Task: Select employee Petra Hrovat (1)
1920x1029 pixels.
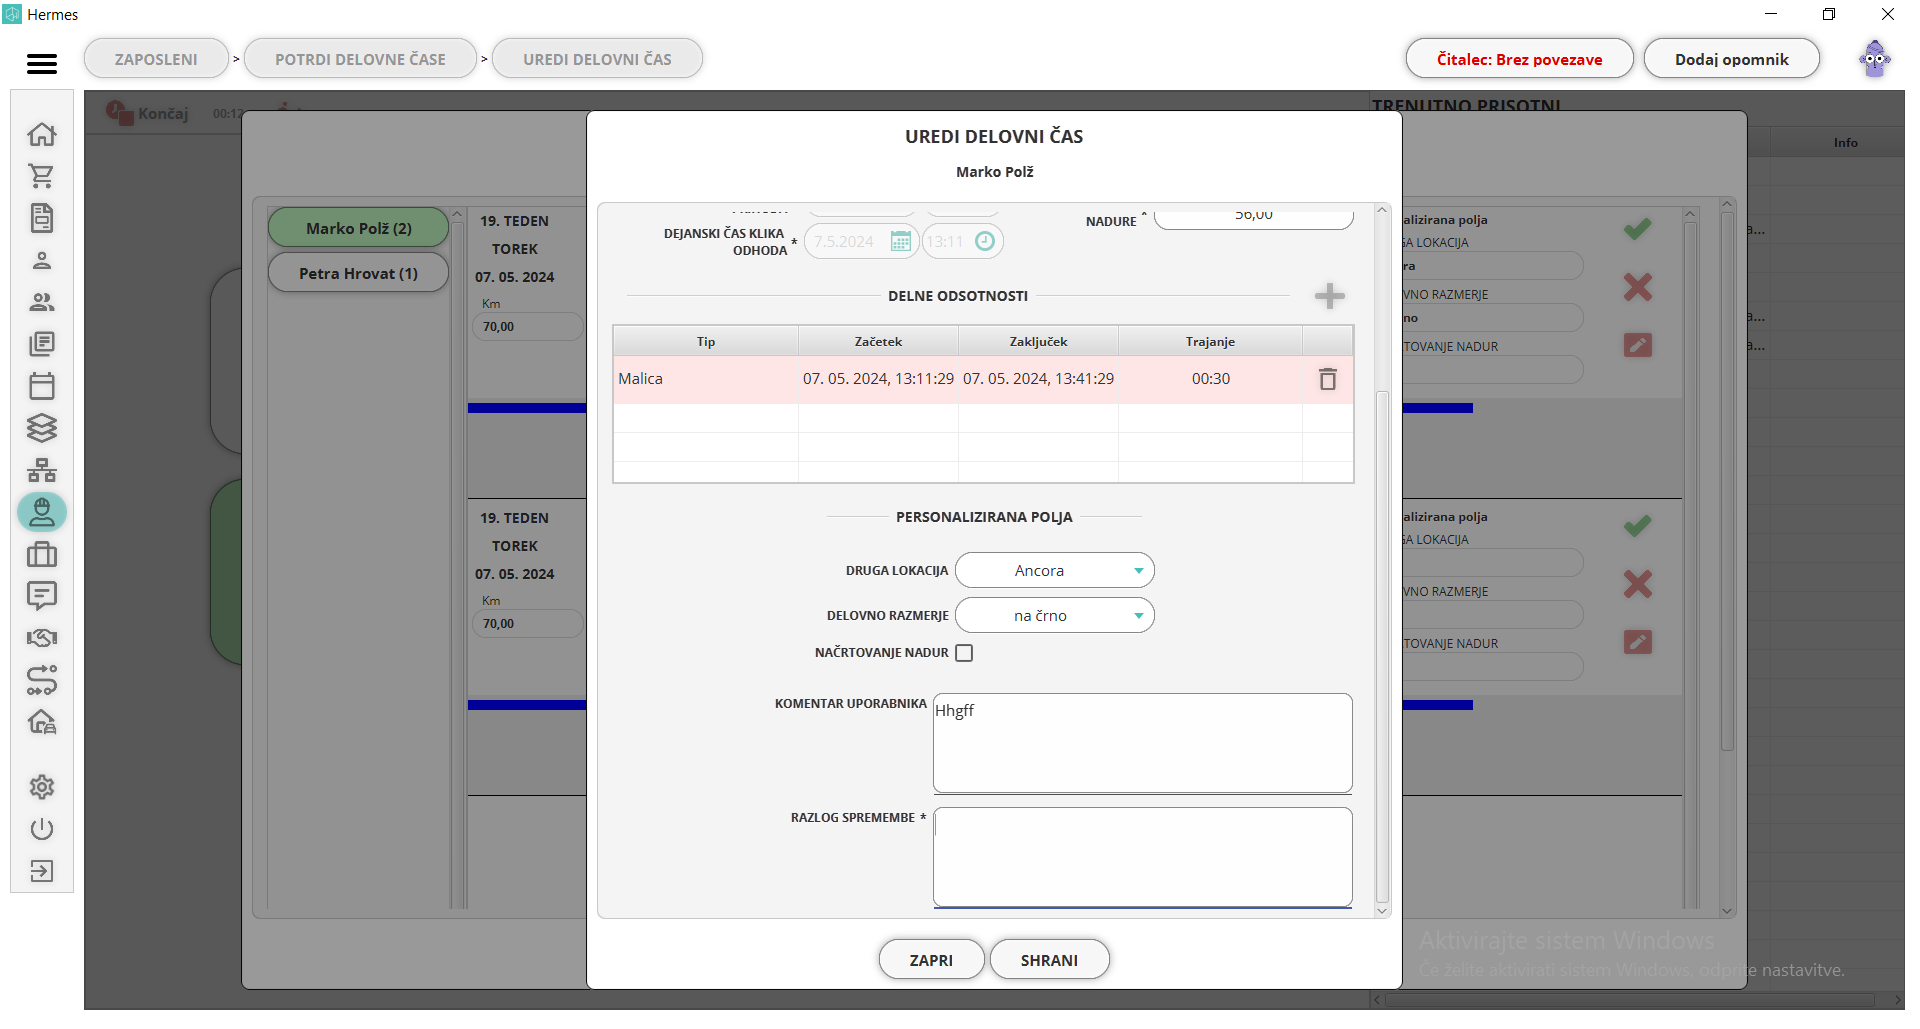Action: pyautogui.click(x=358, y=273)
